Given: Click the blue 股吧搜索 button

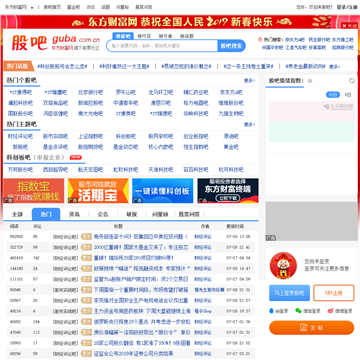Looking at the screenshot, I should [x=231, y=46].
